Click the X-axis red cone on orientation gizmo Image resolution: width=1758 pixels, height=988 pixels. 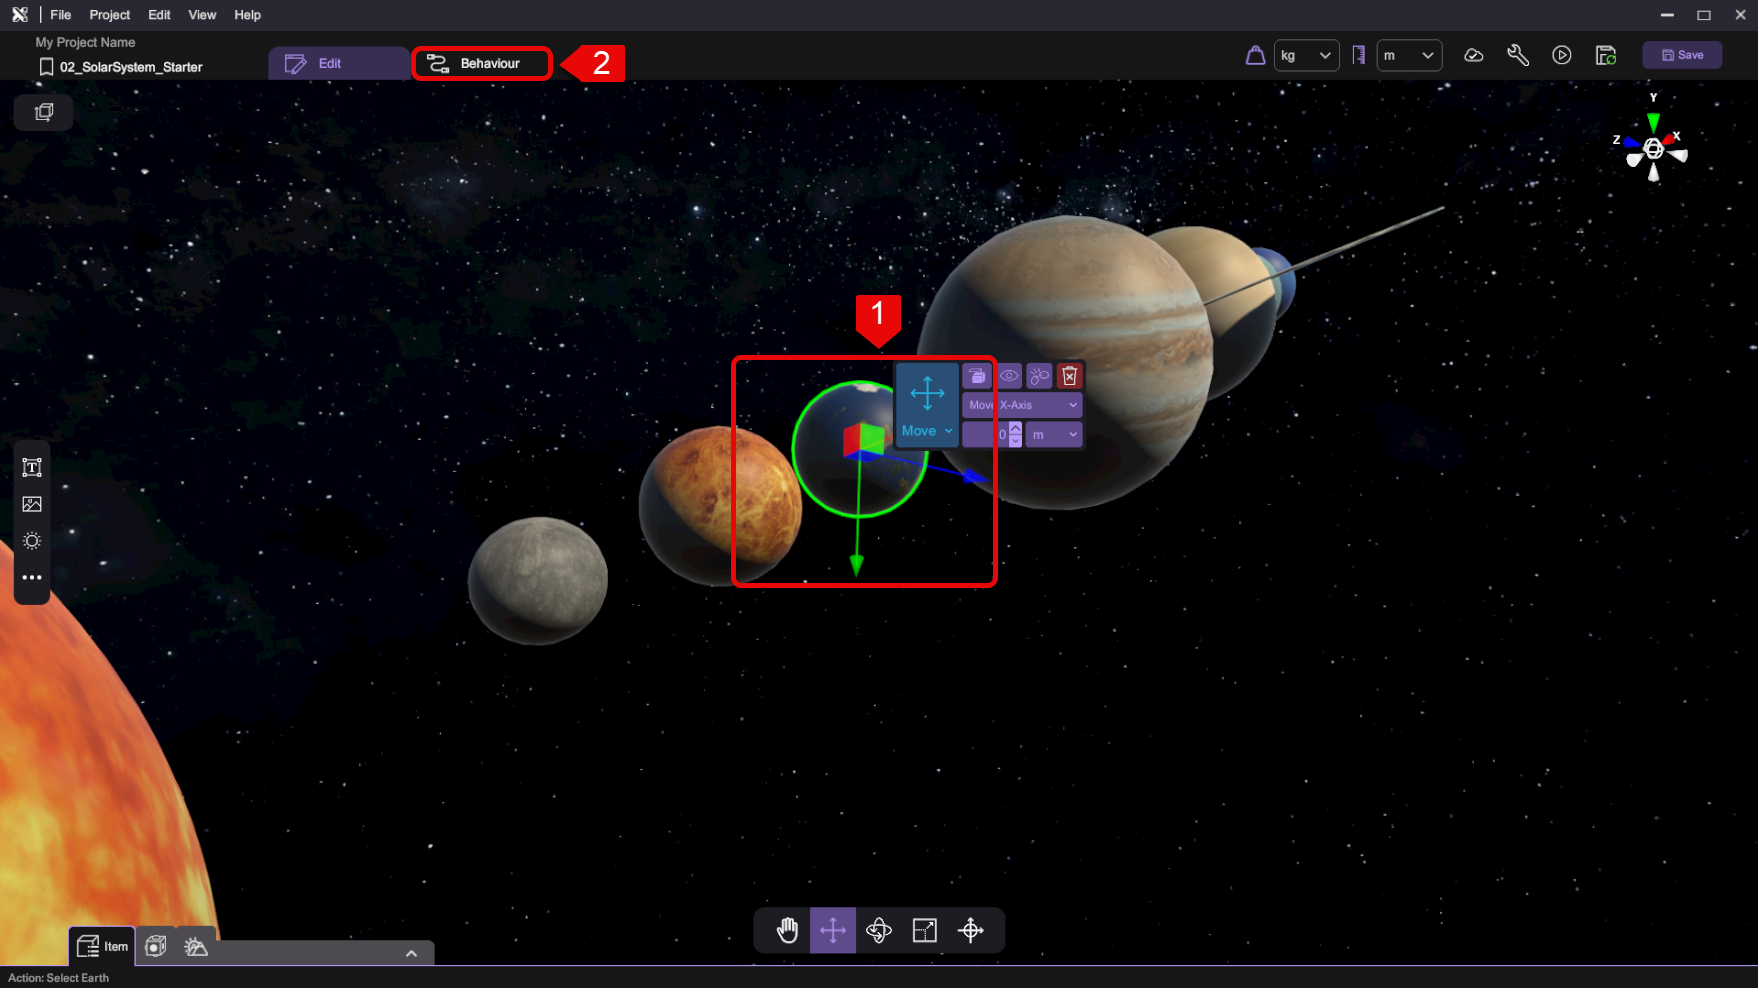[1669, 139]
